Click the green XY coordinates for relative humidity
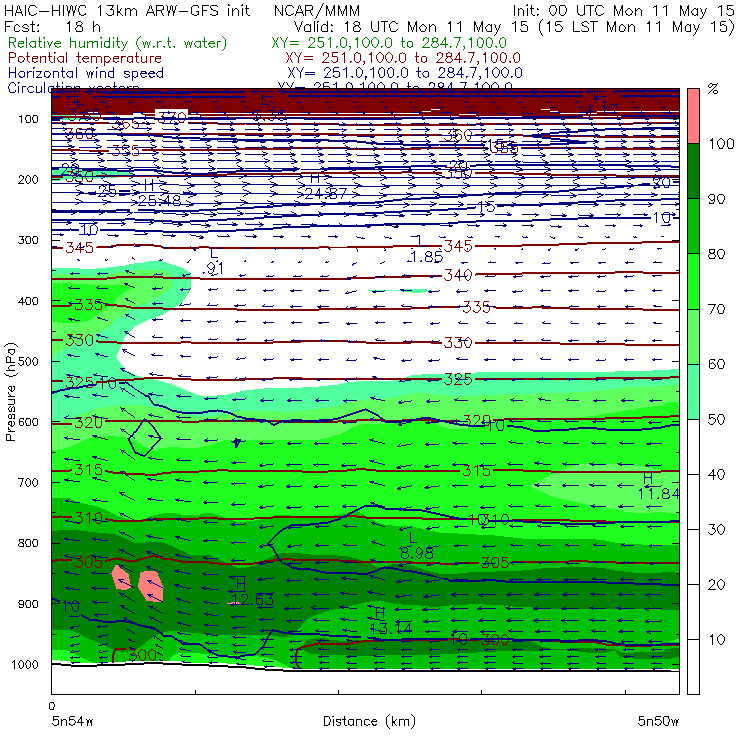740x740 pixels. (389, 43)
